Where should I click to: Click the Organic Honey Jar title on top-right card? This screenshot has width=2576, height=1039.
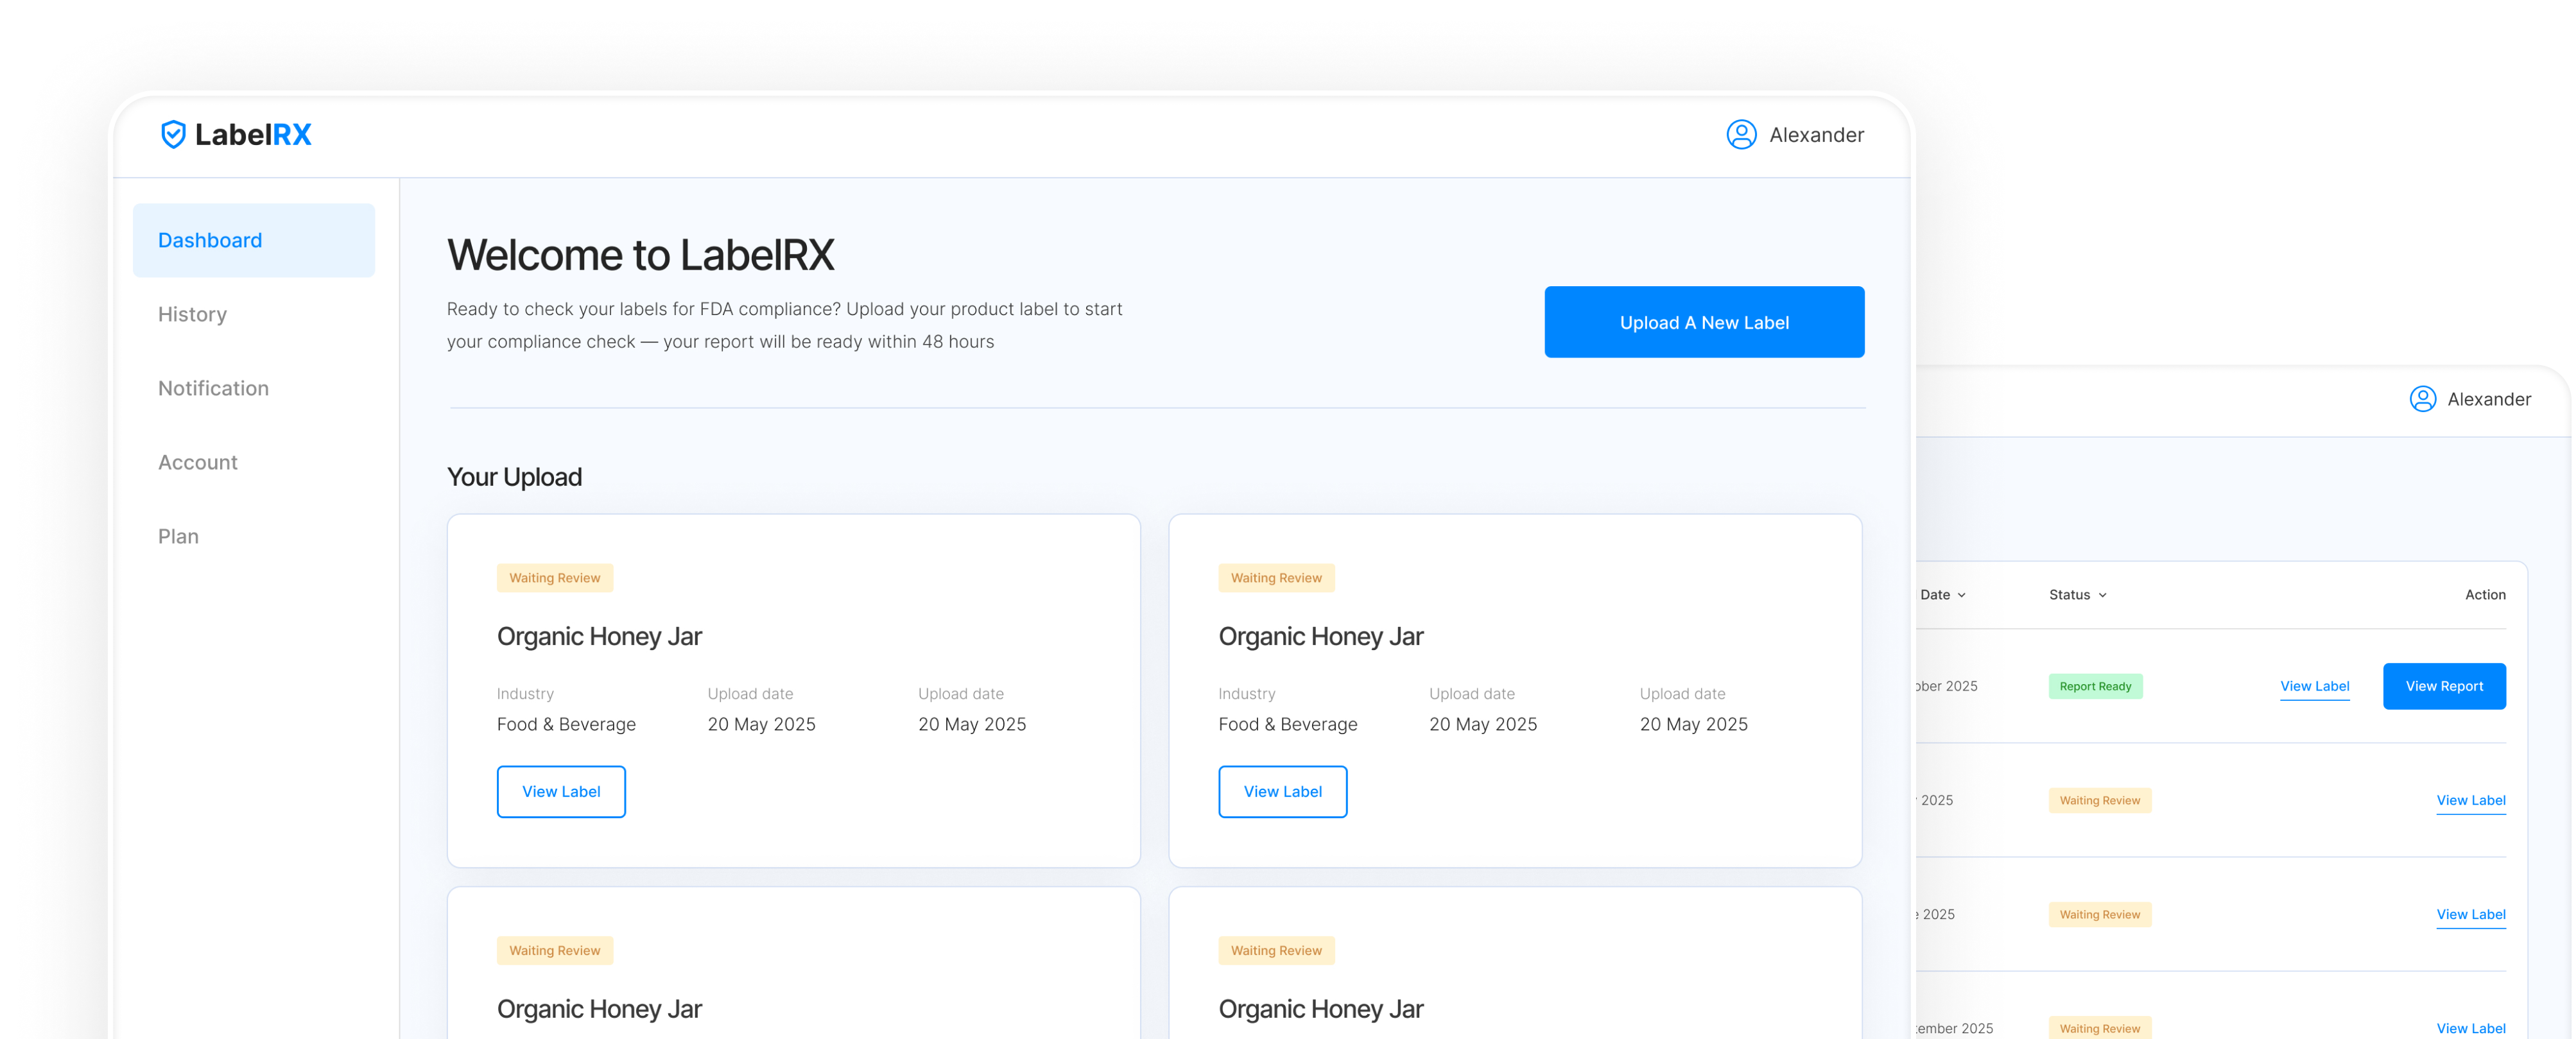pyautogui.click(x=1320, y=636)
